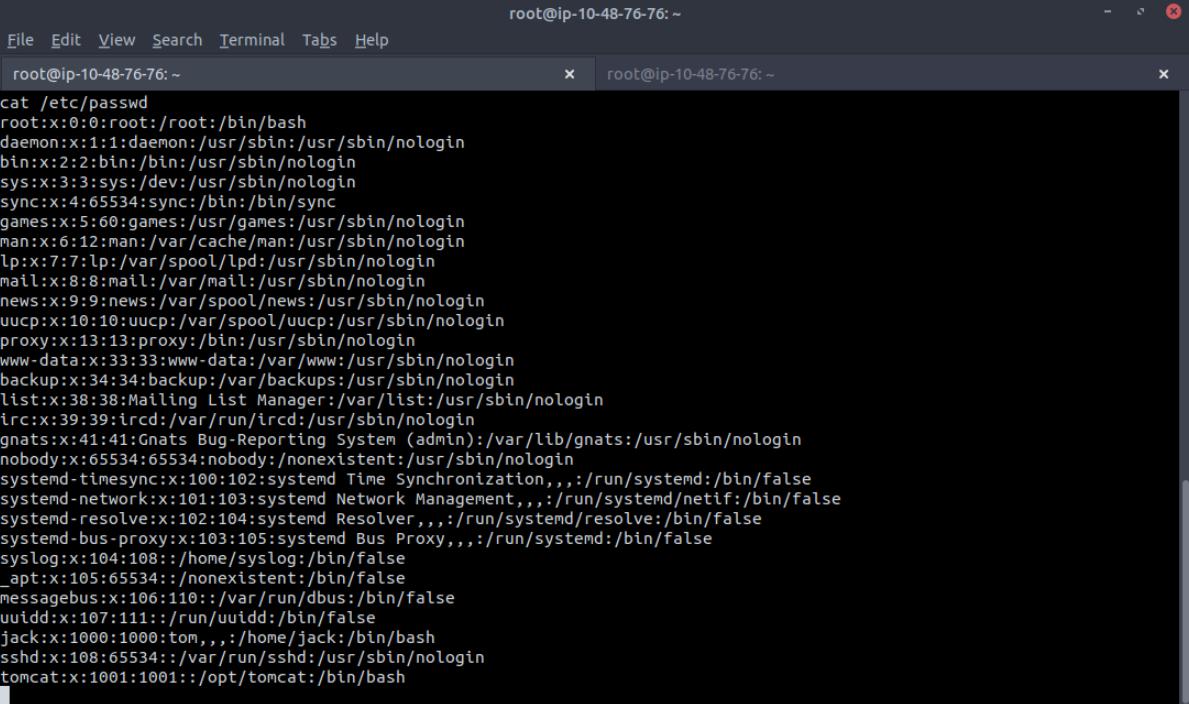The height and width of the screenshot is (704, 1189).
Task: Close the second terminal tab
Action: click(1163, 74)
